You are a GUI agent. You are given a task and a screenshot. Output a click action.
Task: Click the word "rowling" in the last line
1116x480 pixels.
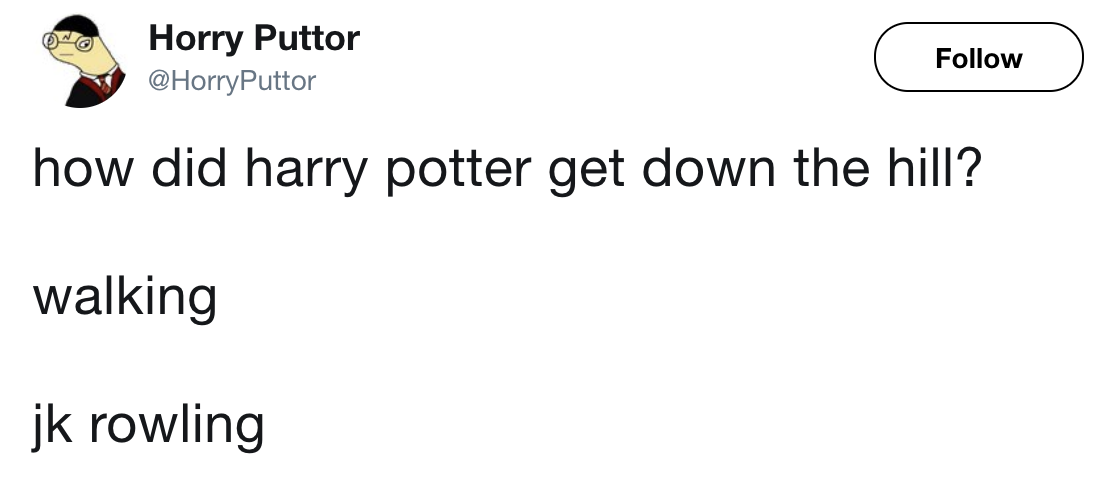pyautogui.click(x=177, y=424)
